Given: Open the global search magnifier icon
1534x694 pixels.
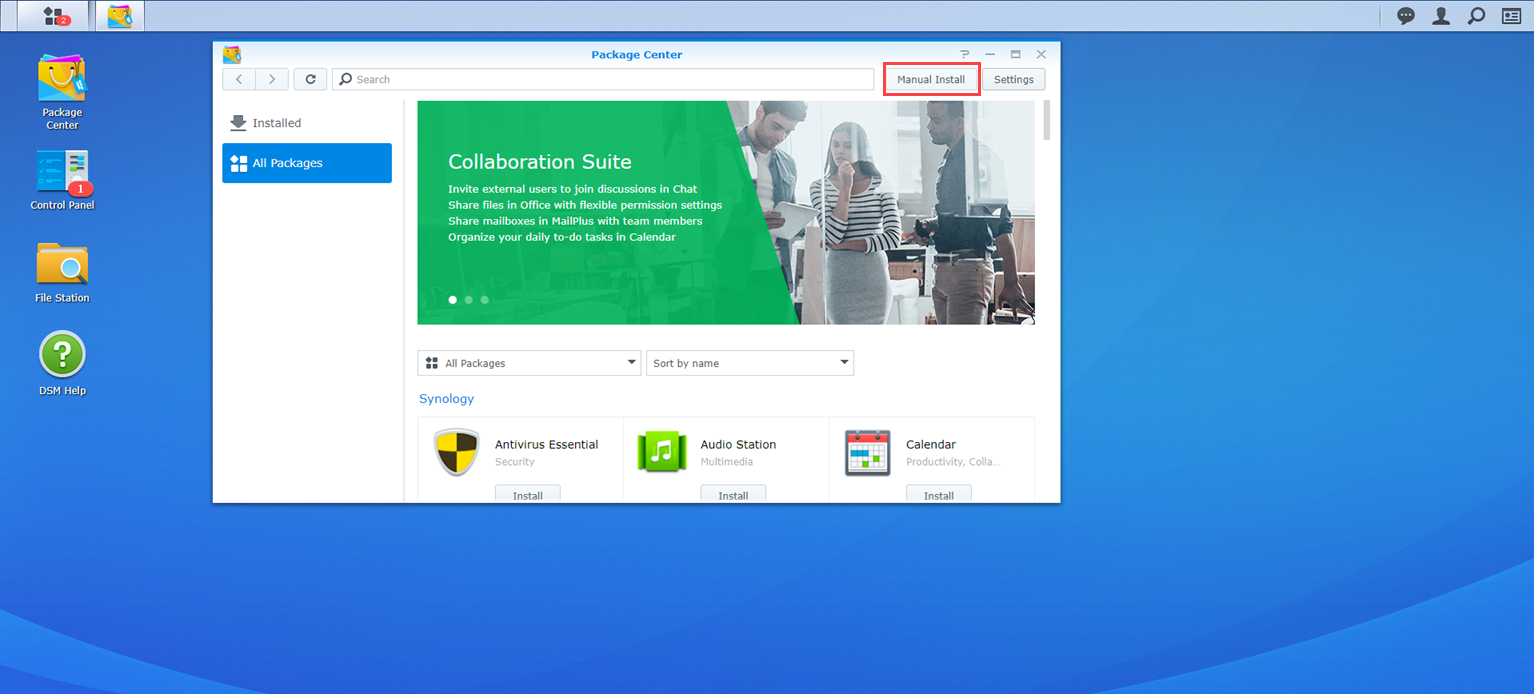Looking at the screenshot, I should [x=1476, y=16].
